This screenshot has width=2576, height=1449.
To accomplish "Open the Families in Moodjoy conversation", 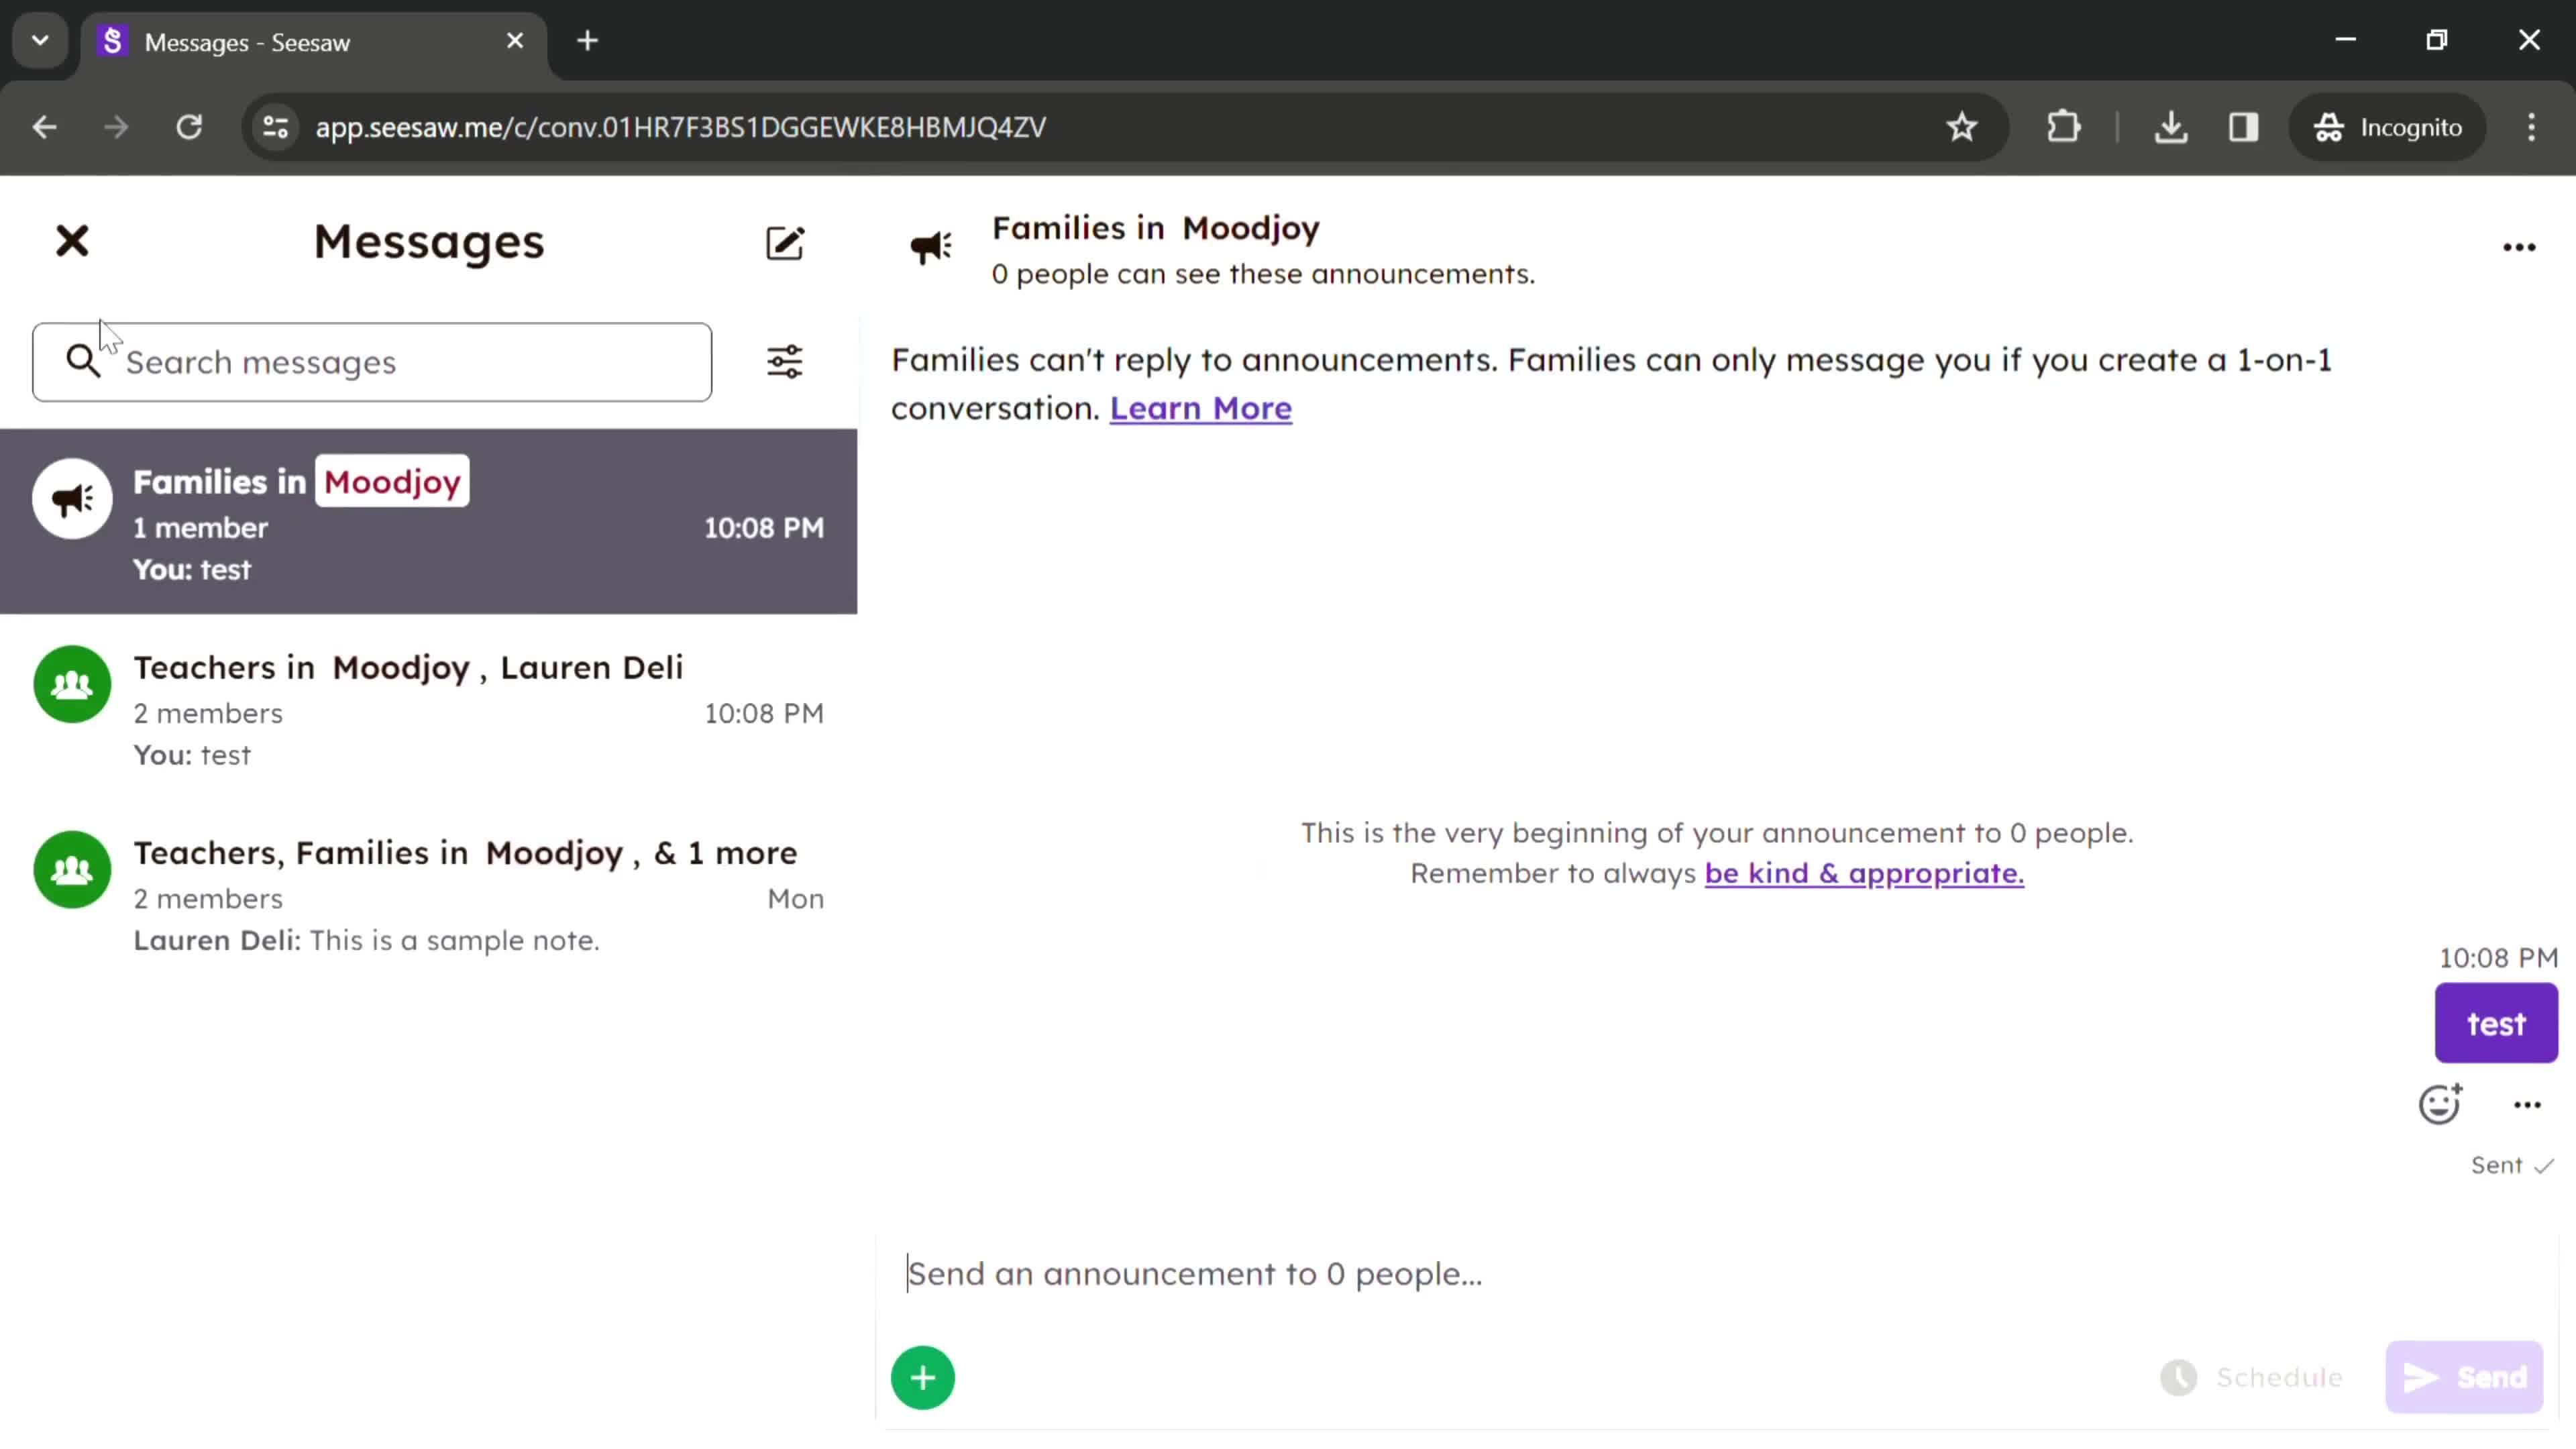I will coord(428,522).
